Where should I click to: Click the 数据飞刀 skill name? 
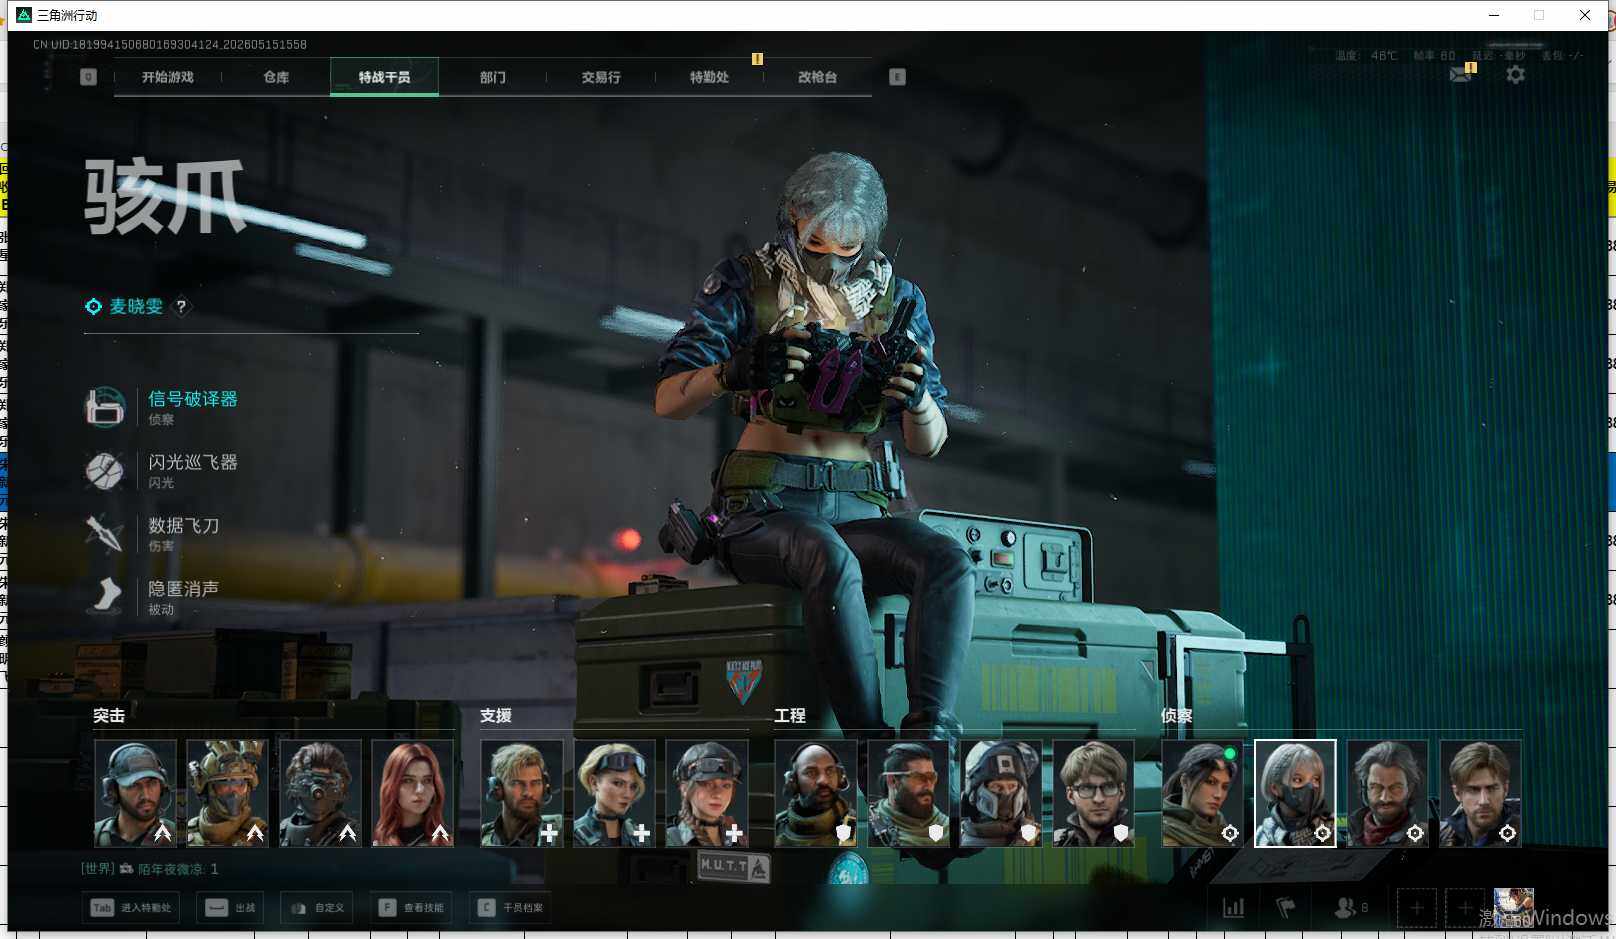click(x=184, y=525)
